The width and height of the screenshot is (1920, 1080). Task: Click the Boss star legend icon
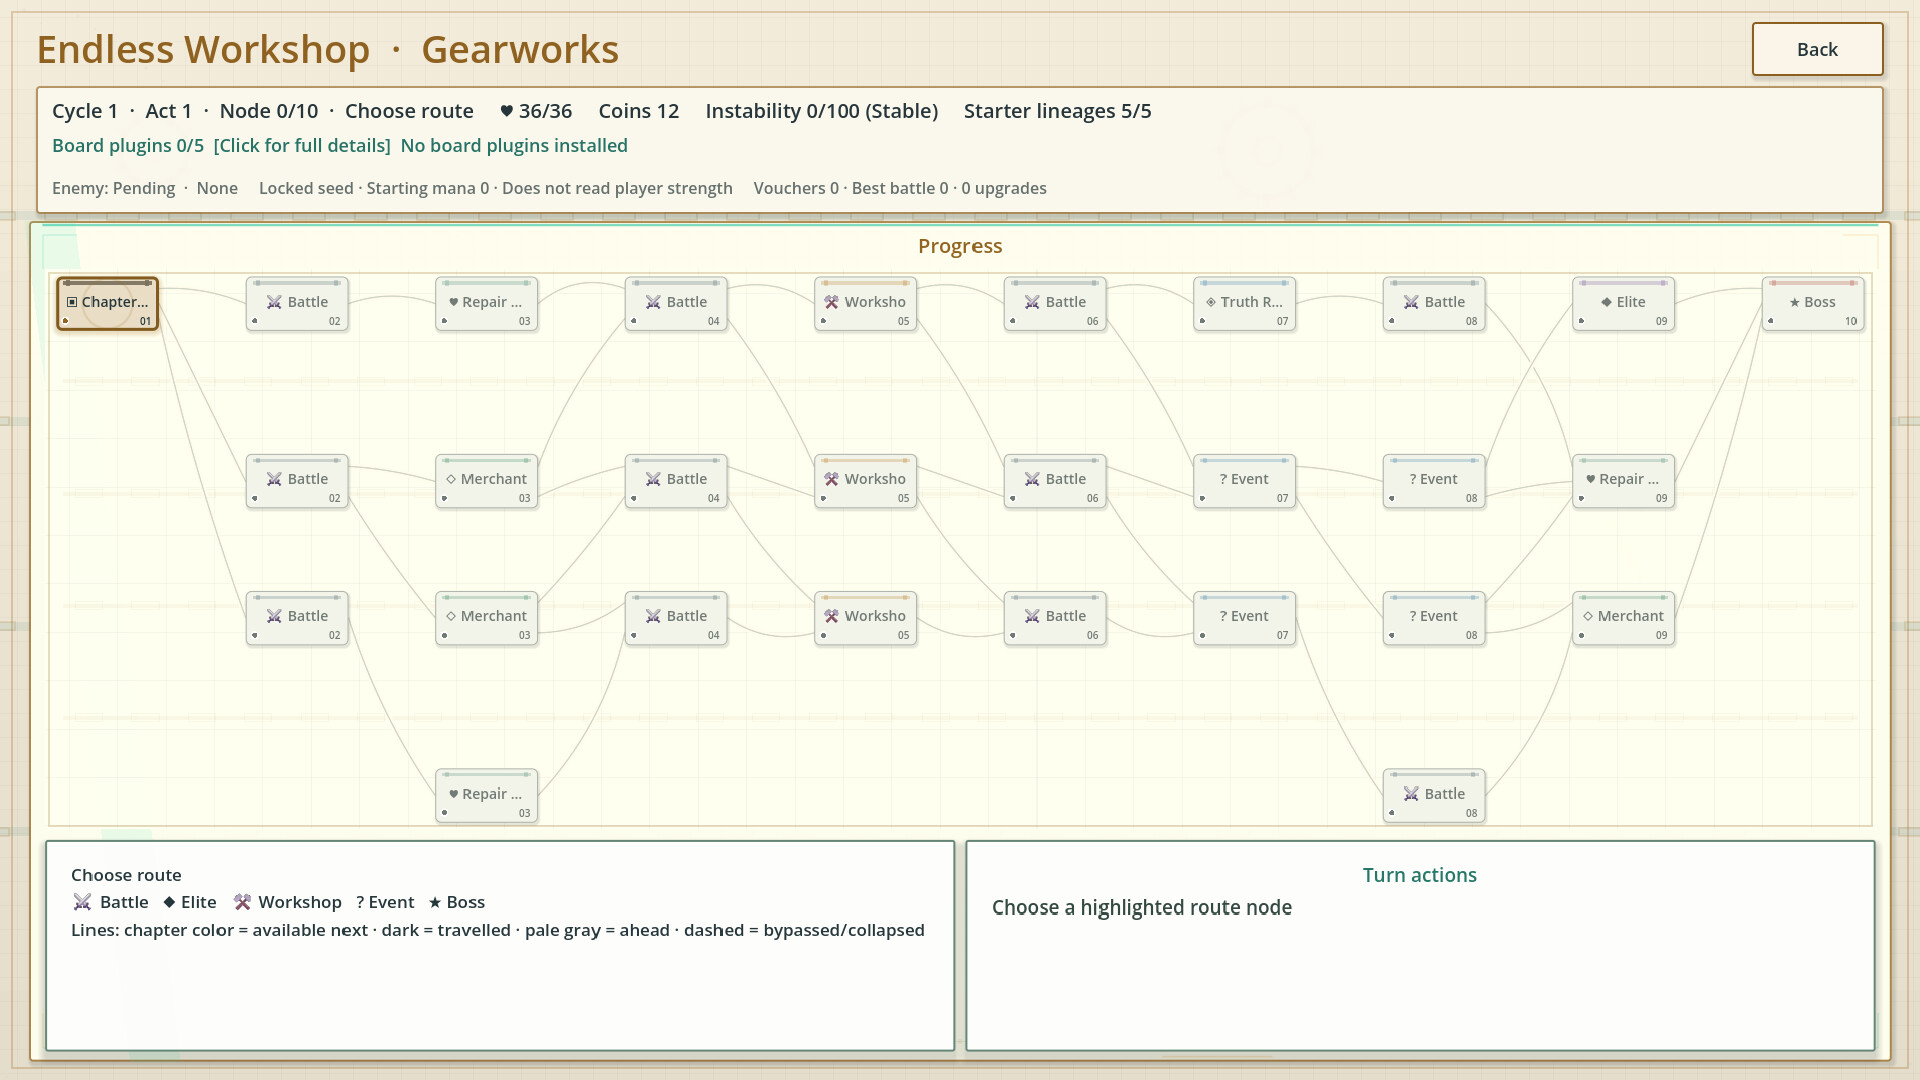[x=435, y=902]
